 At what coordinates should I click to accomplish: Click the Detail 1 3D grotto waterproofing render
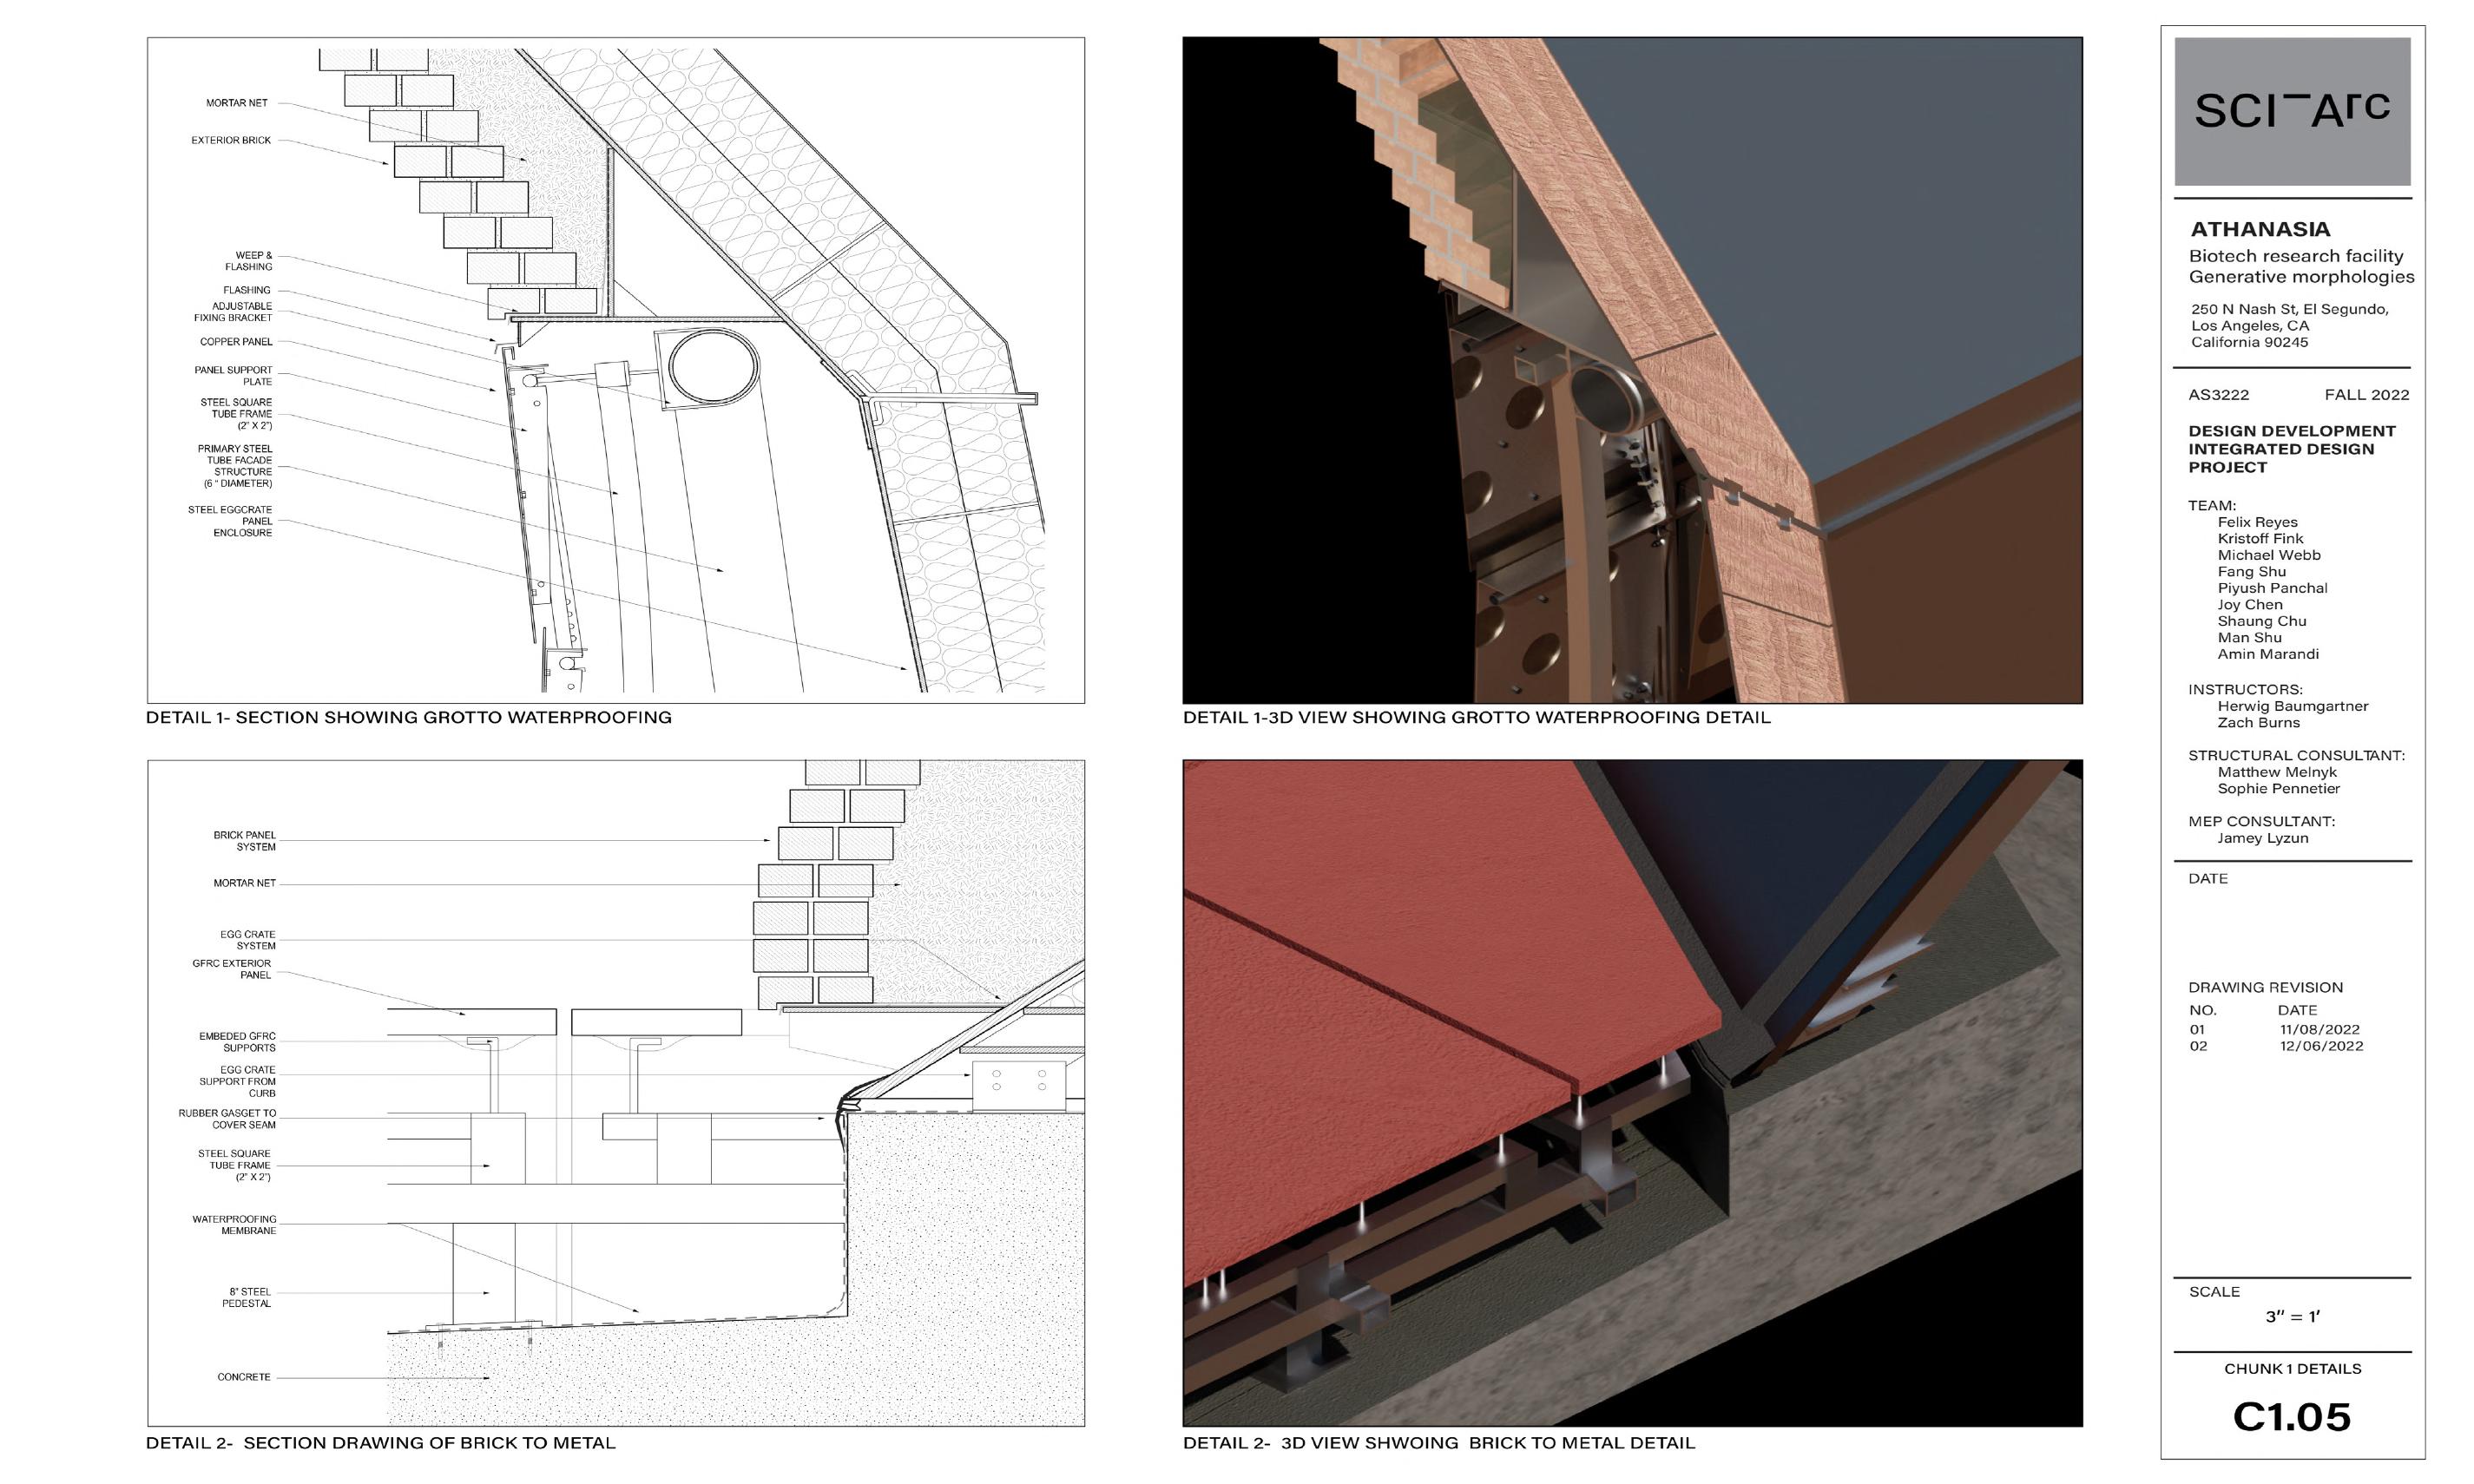point(1632,370)
